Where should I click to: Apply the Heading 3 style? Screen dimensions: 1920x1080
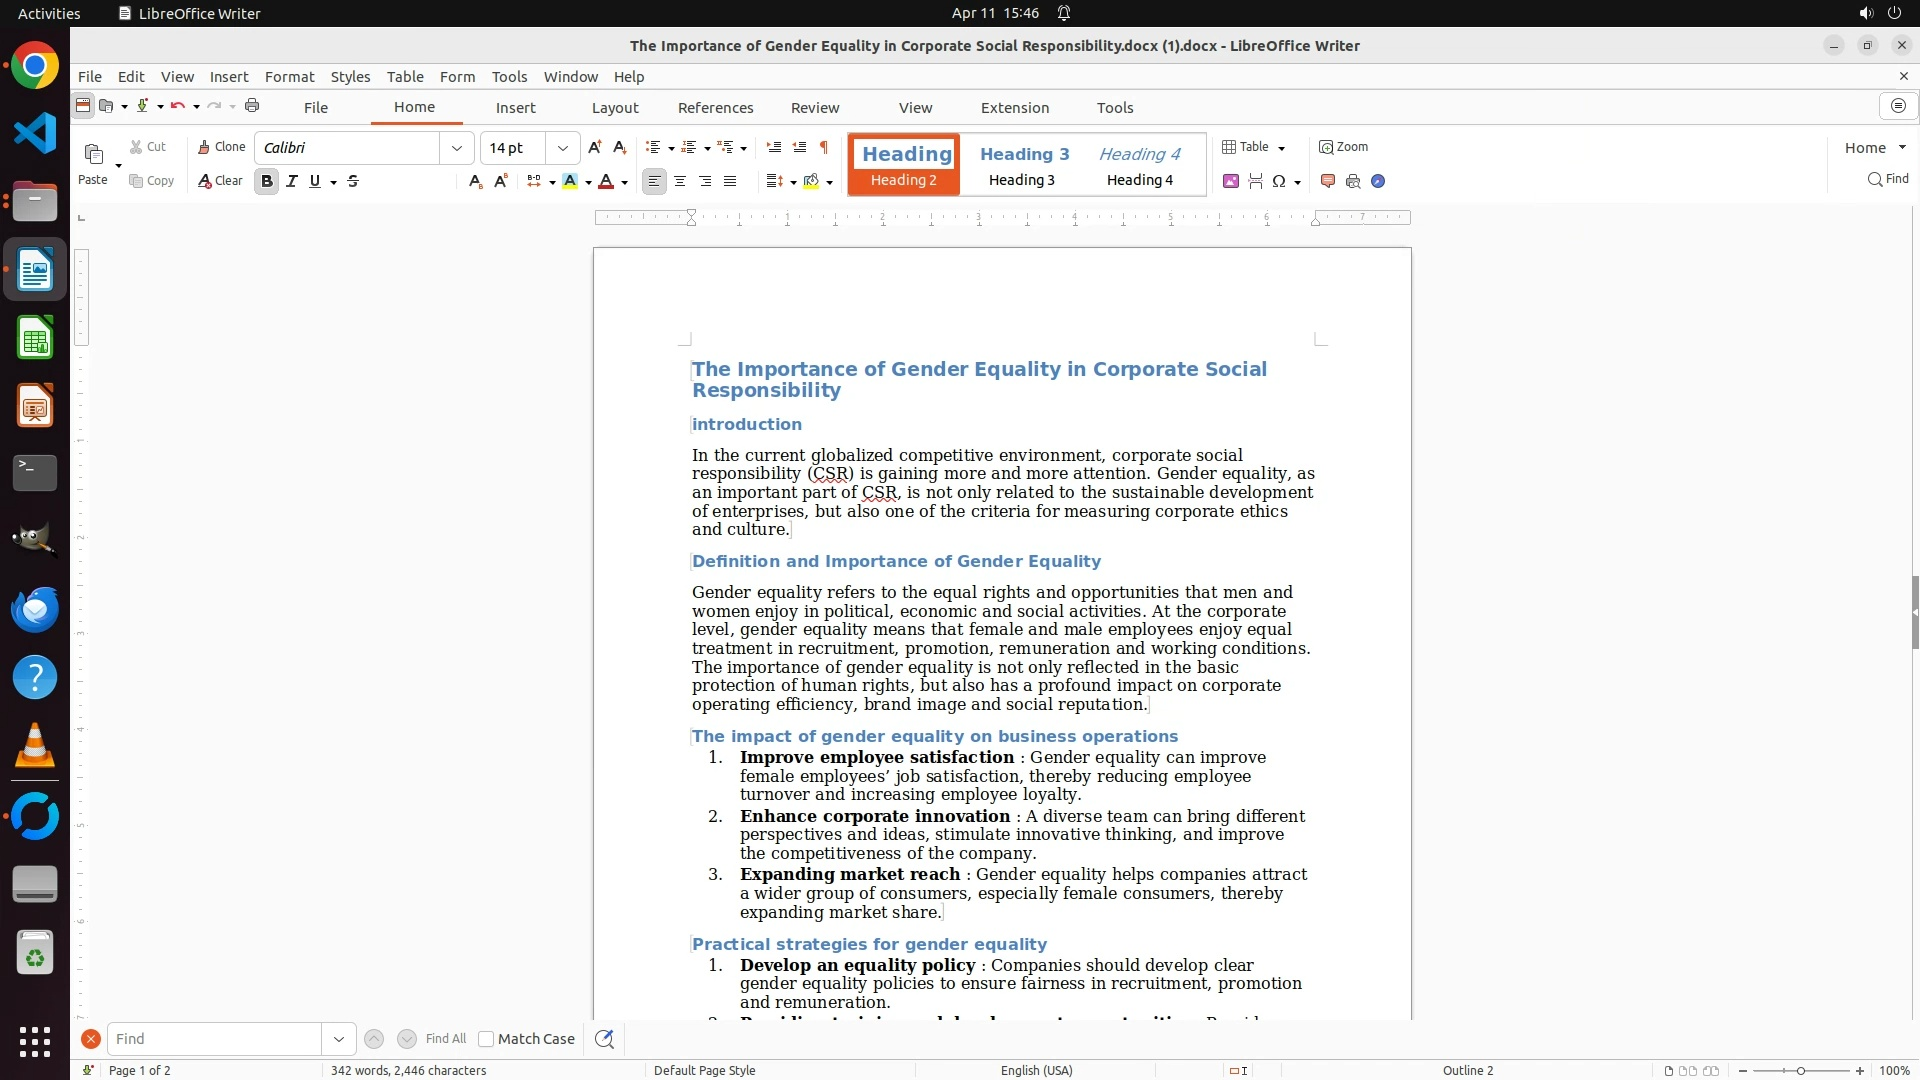(x=1024, y=165)
